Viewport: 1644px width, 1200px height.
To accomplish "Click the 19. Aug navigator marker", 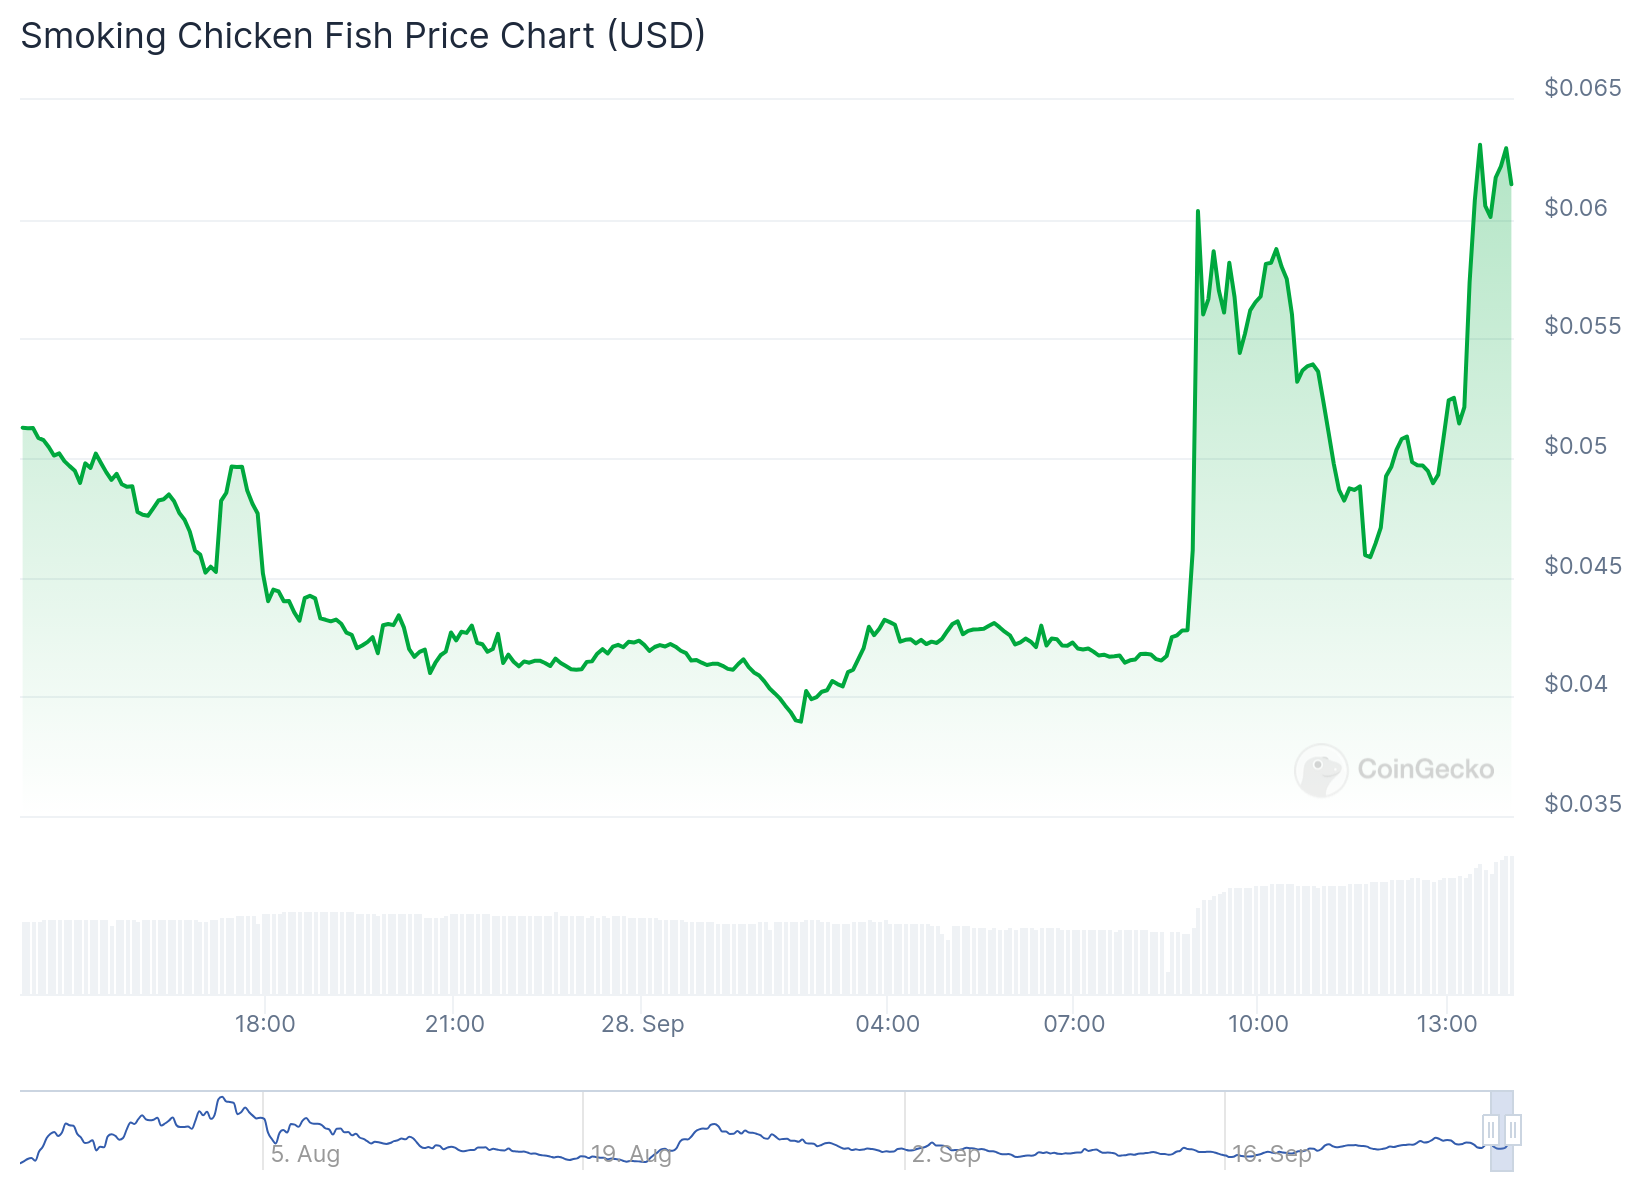I will tap(631, 1154).
